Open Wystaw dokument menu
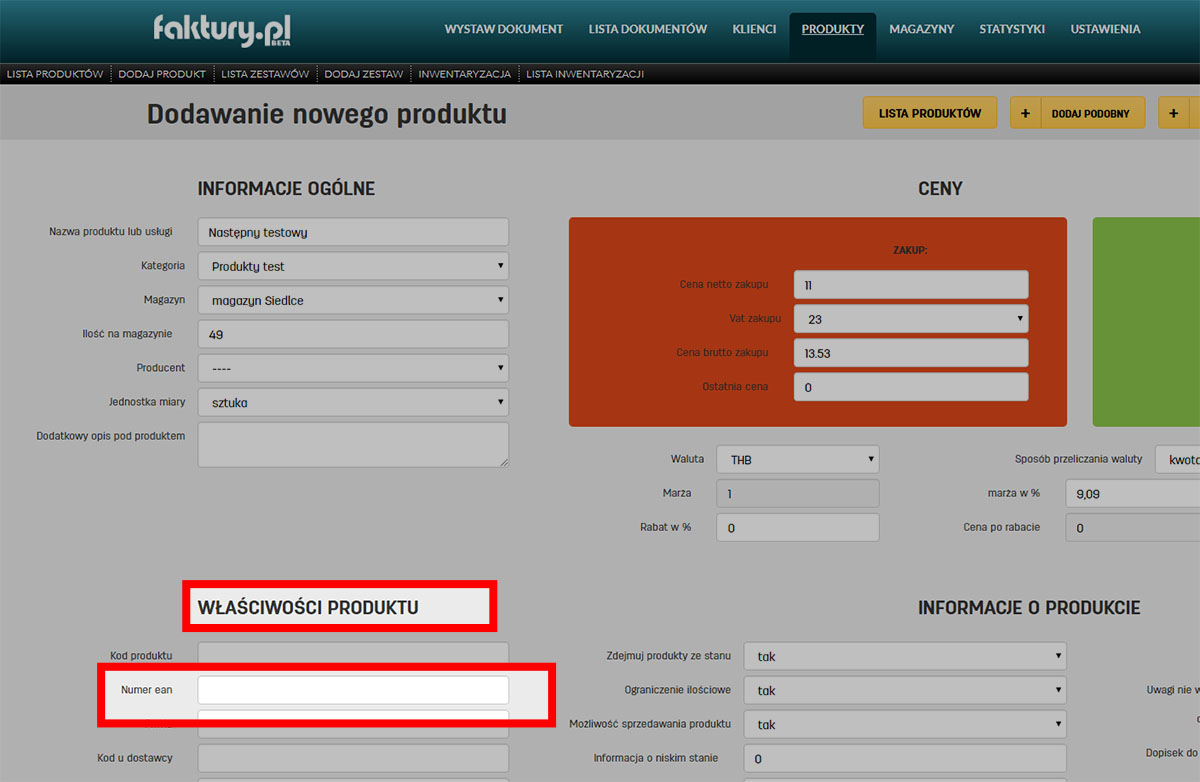The image size is (1200, 782). 504,29
